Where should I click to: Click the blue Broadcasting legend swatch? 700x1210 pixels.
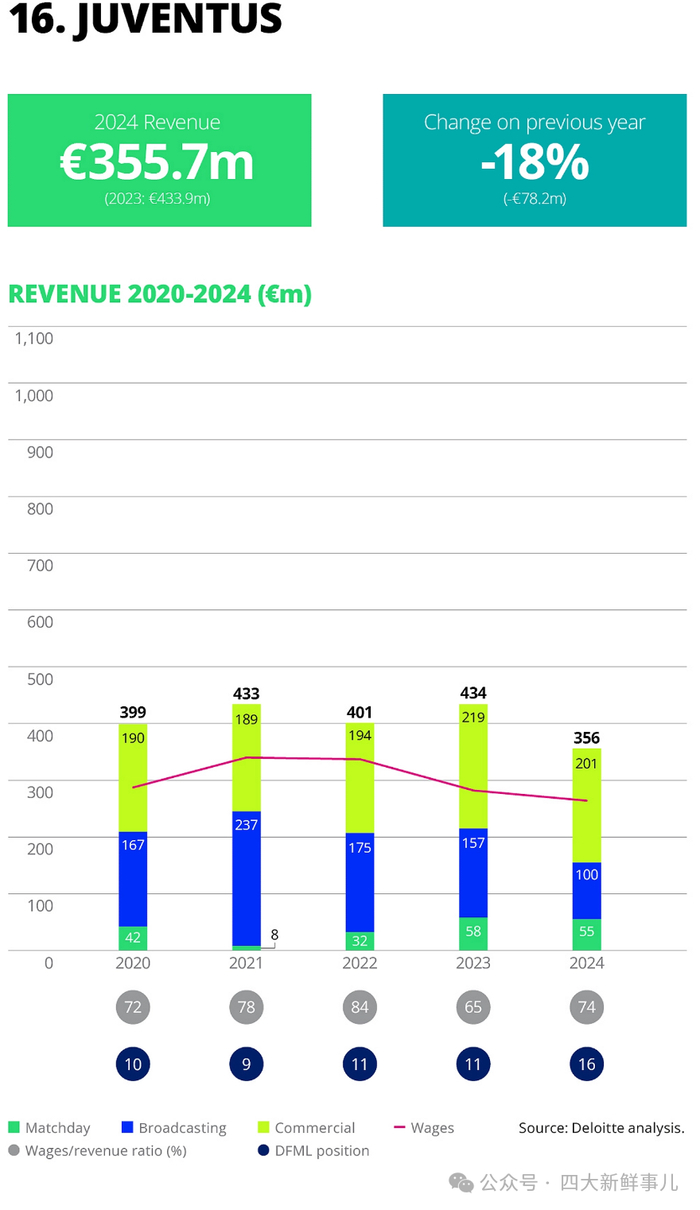click(x=127, y=1128)
